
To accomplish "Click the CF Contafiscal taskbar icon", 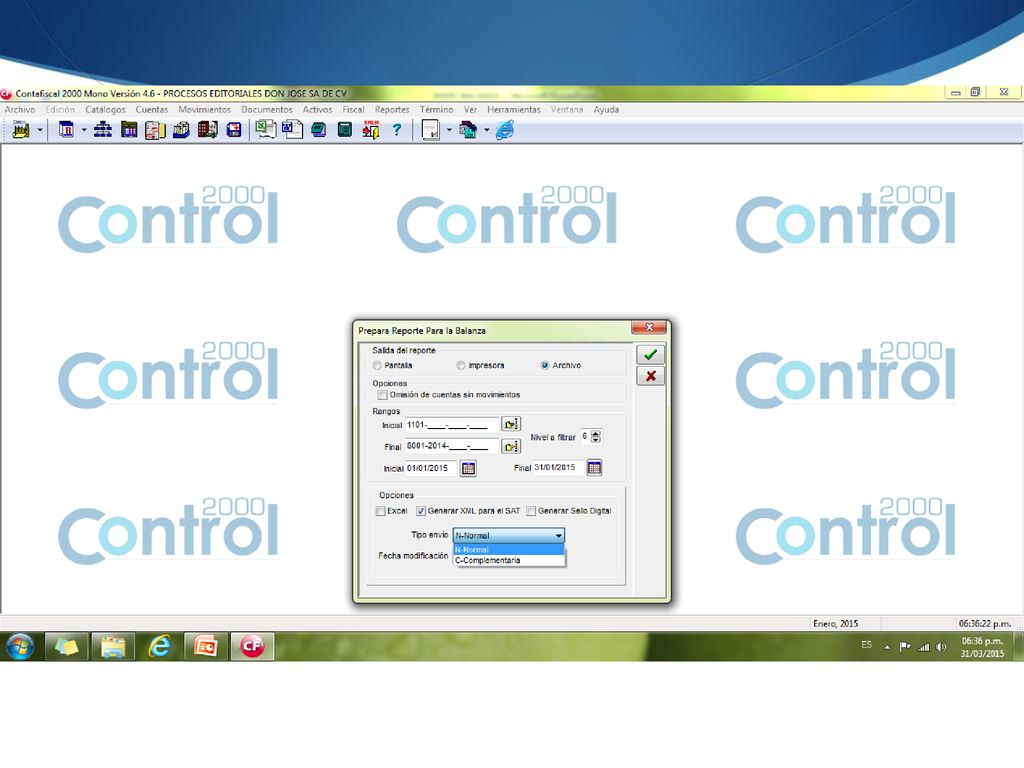I will [x=252, y=647].
